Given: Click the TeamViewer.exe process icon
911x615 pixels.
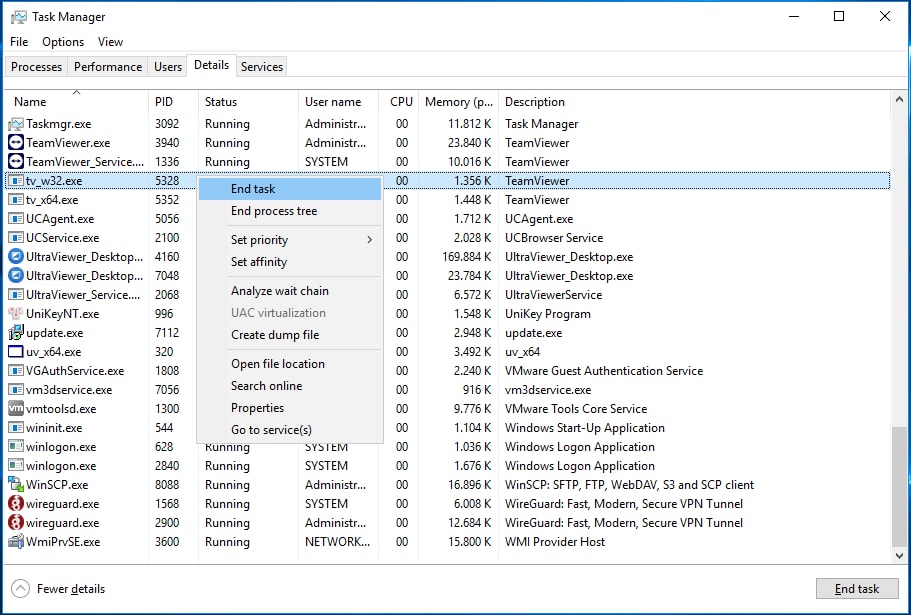Looking at the screenshot, I should tap(16, 143).
